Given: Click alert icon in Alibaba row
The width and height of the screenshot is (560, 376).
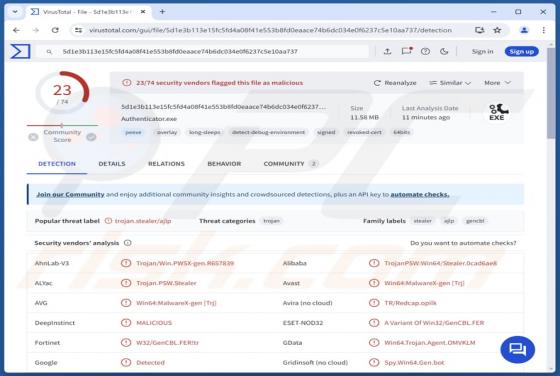Looking at the screenshot, I should click(x=374, y=263).
